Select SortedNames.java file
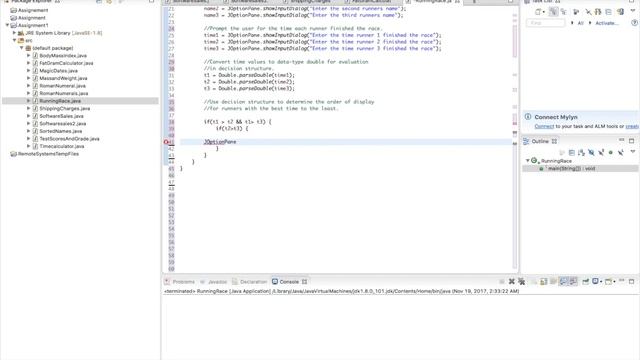Viewport: 640px width, 360px height. pyautogui.click(x=60, y=131)
